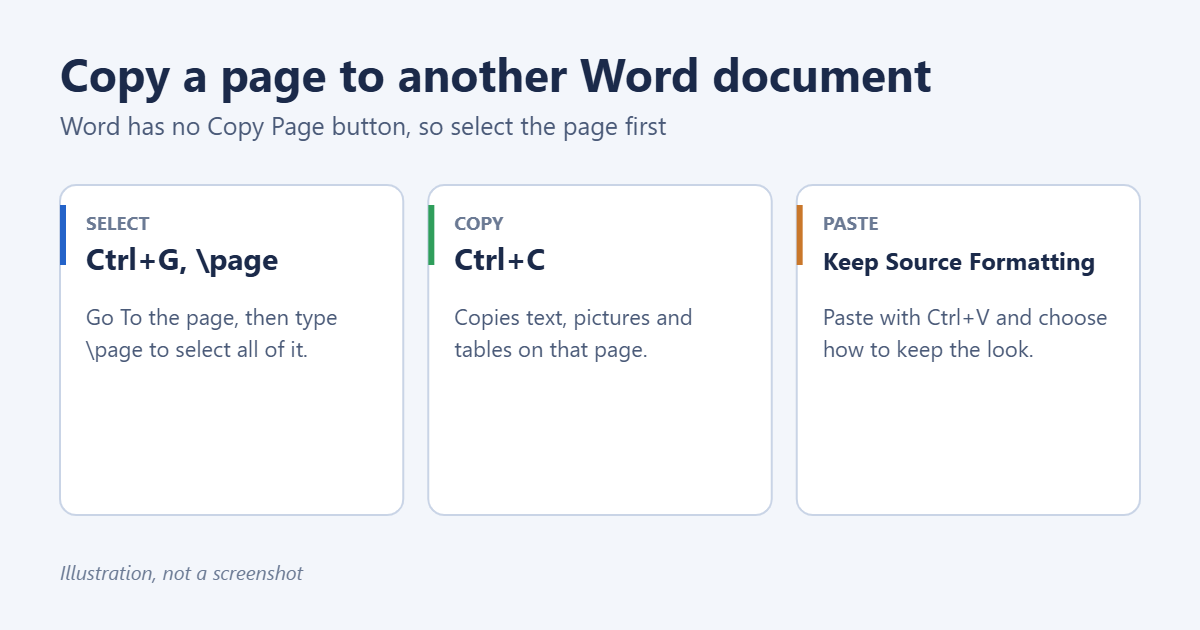The width and height of the screenshot is (1200, 630).
Task: Click the footnote "Illustration, not a screenshot"
Action: (181, 574)
